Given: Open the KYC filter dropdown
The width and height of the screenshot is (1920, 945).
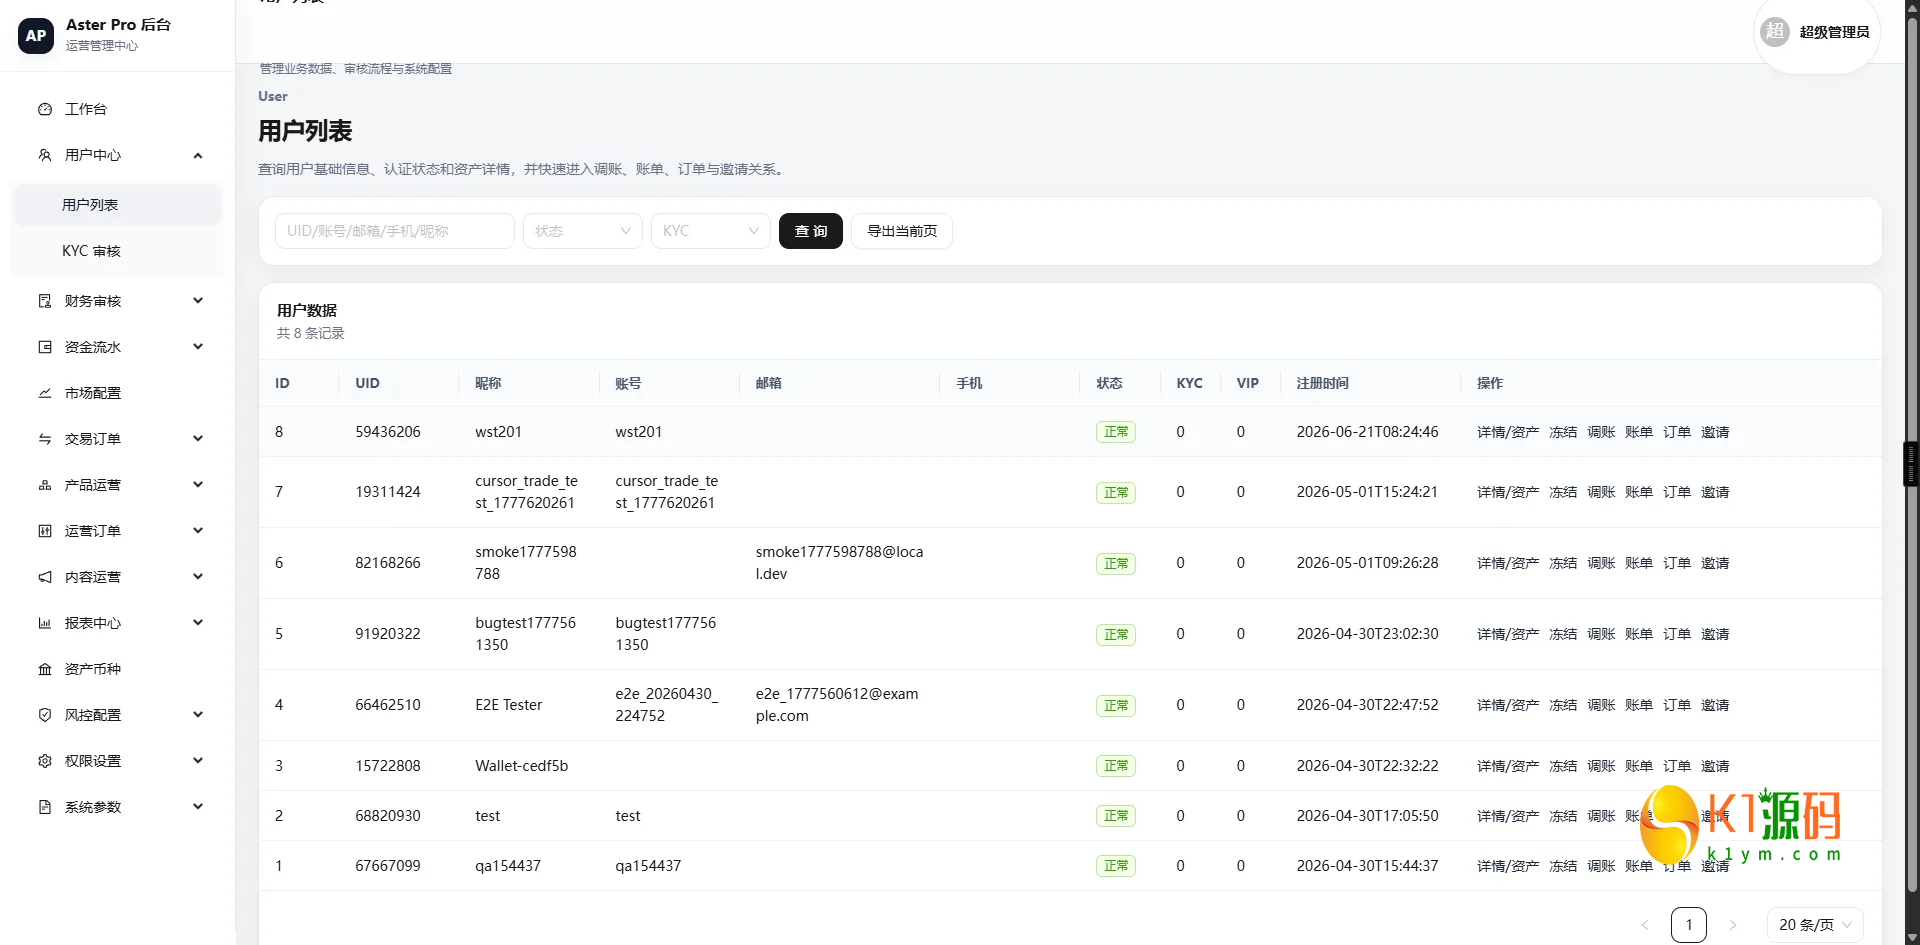Looking at the screenshot, I should pyautogui.click(x=711, y=231).
